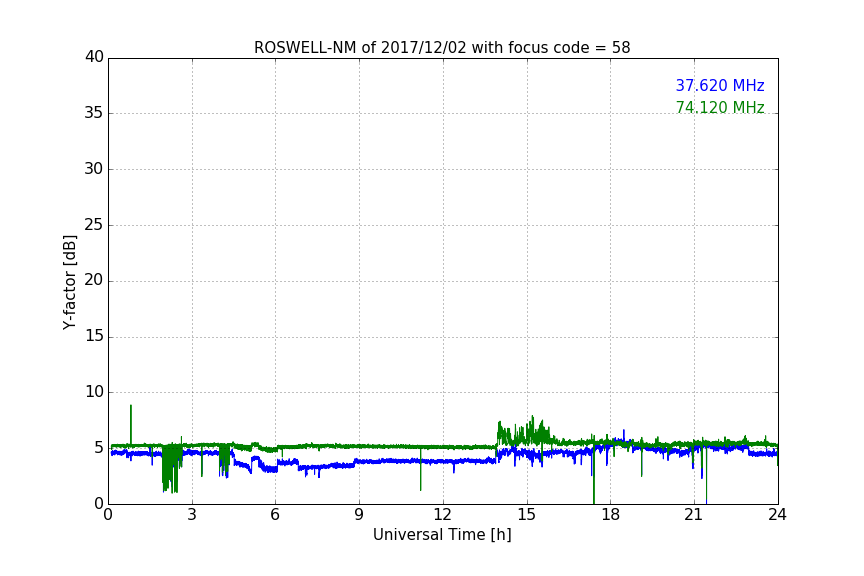Select the green 74.120 MHz legend label
Screen dimensions: 864x576
coord(720,107)
